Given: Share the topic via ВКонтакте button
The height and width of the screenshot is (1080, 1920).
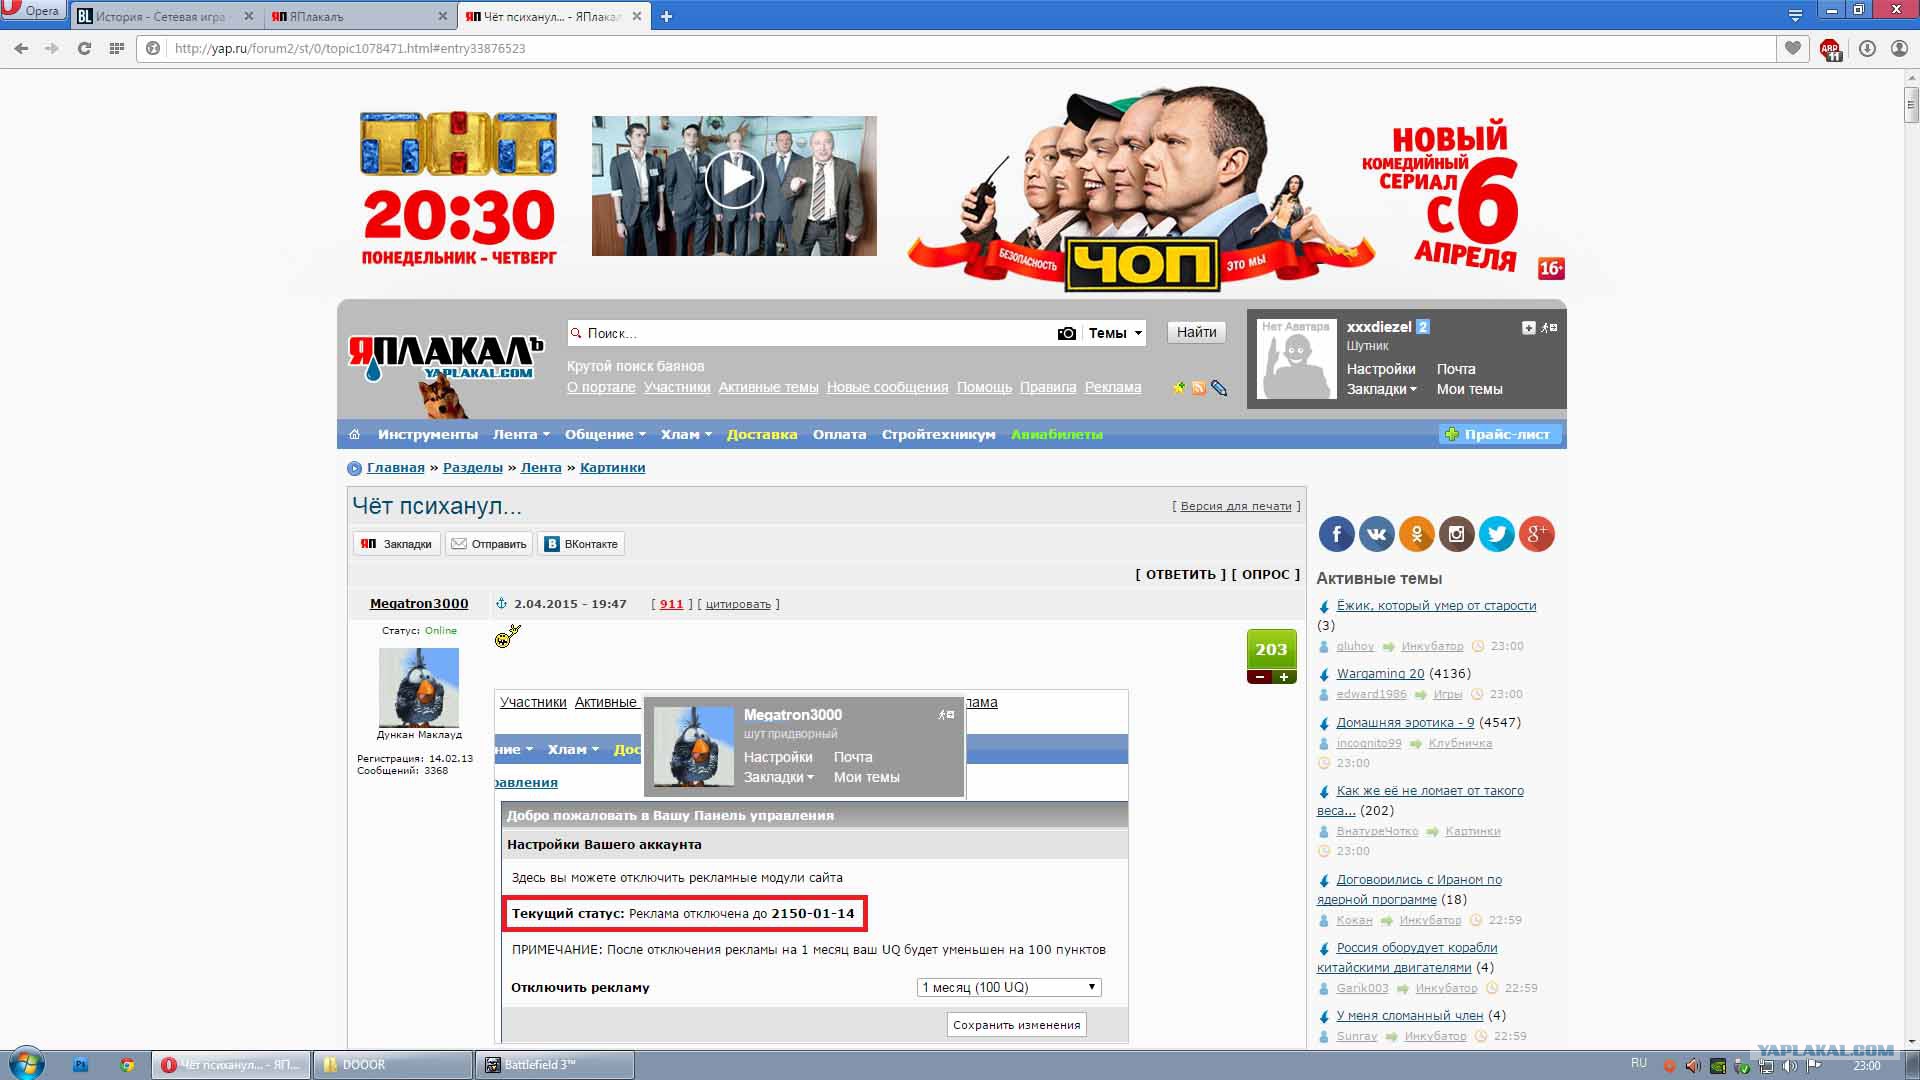Looking at the screenshot, I should point(581,544).
